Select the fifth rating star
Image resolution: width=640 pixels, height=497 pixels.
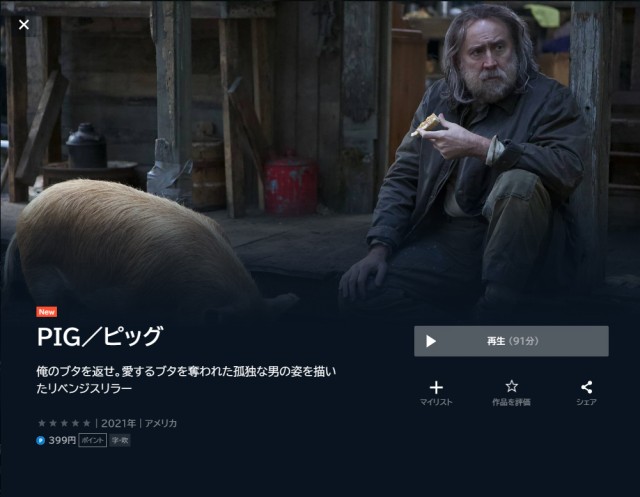point(87,423)
